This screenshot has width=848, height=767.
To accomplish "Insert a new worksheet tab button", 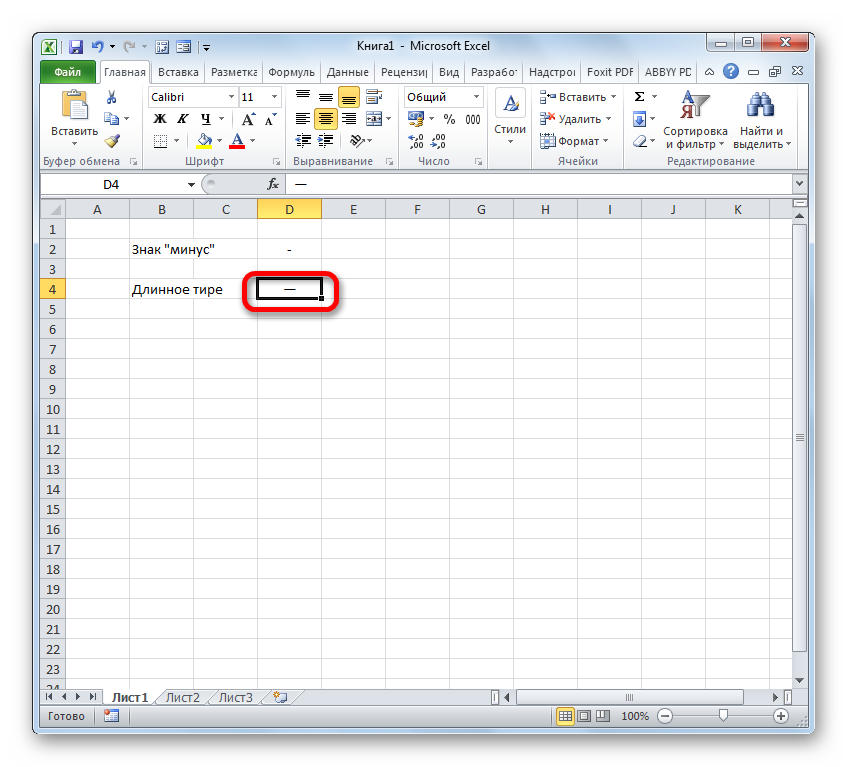I will pos(280,698).
